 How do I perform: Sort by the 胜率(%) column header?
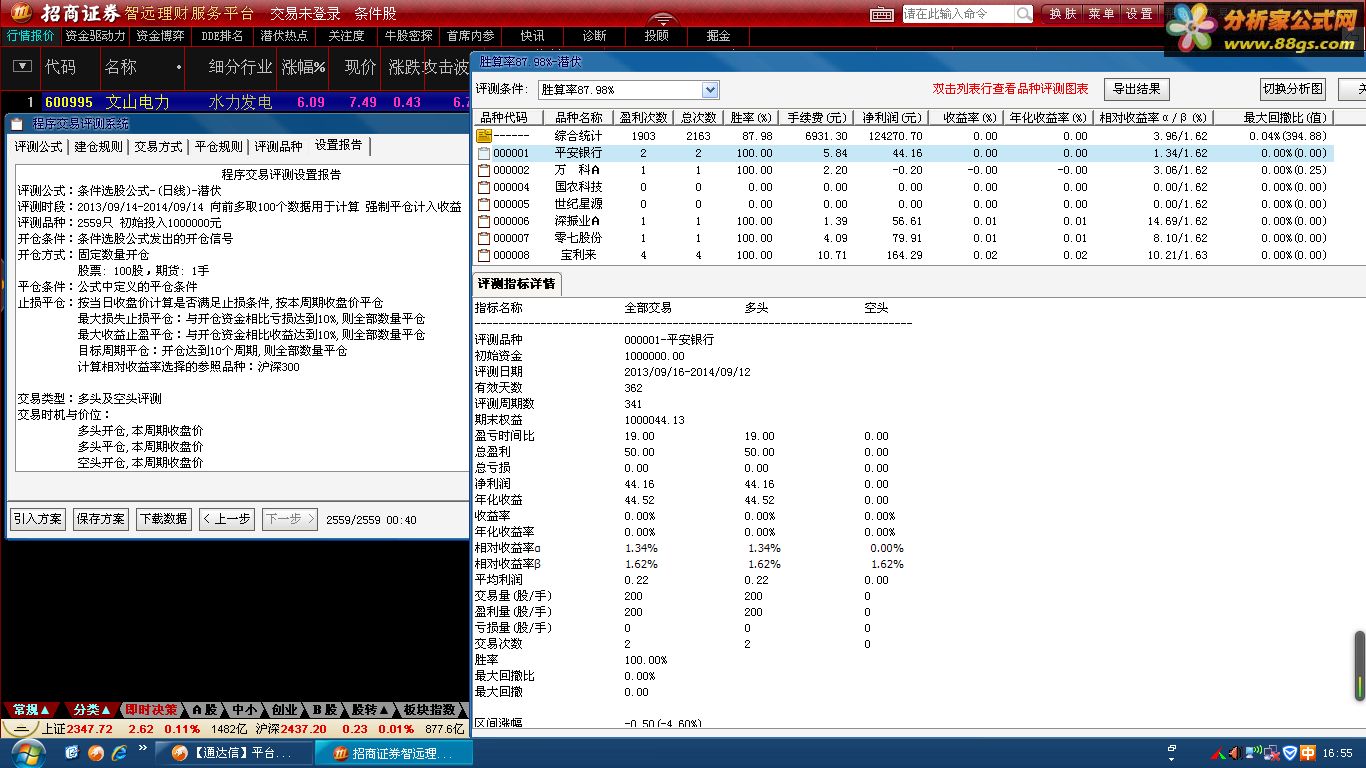pos(750,118)
